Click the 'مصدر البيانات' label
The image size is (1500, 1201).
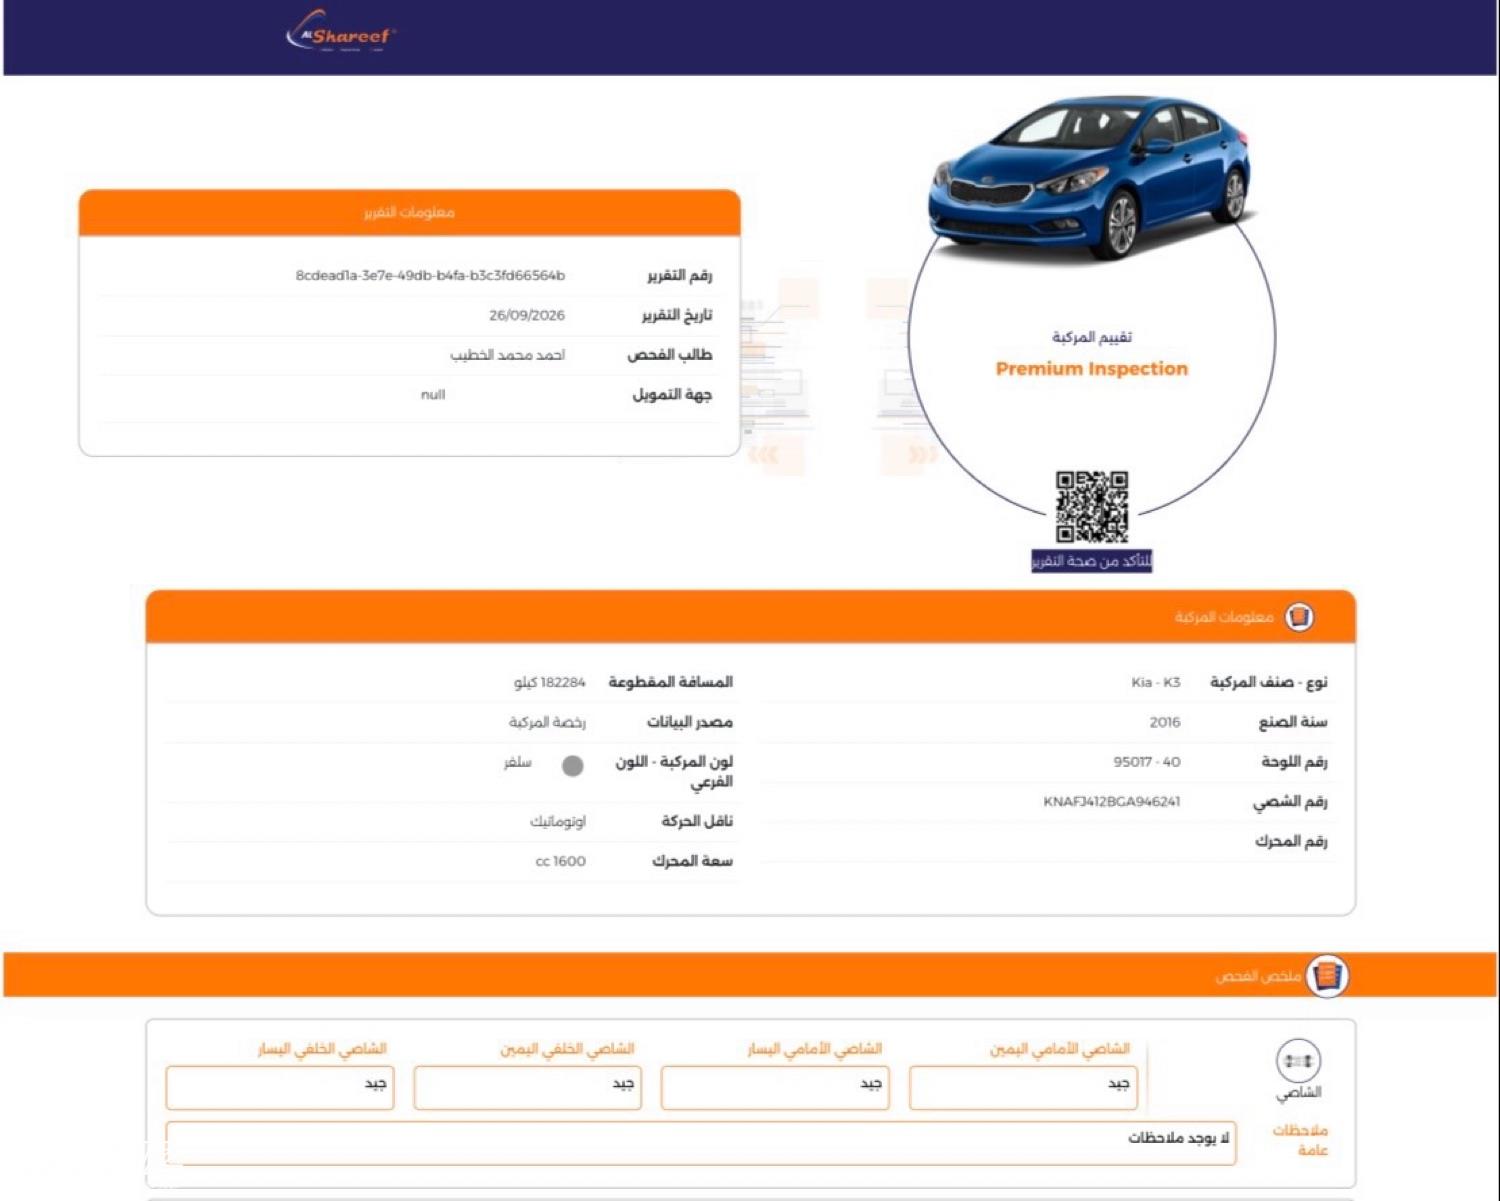pos(689,722)
